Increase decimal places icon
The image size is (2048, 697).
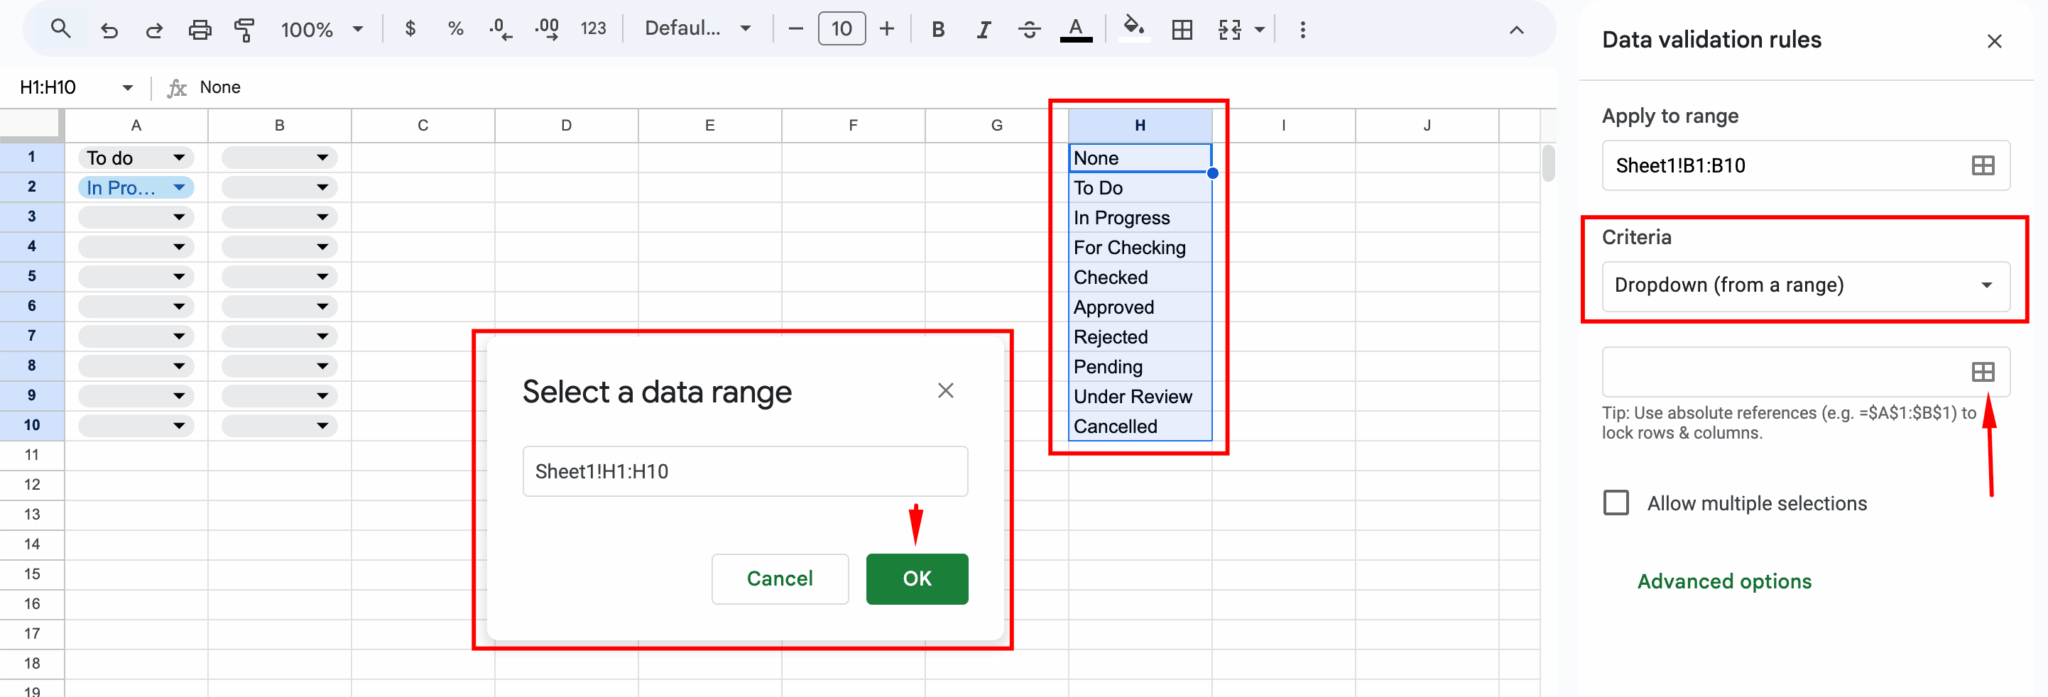pyautogui.click(x=547, y=29)
